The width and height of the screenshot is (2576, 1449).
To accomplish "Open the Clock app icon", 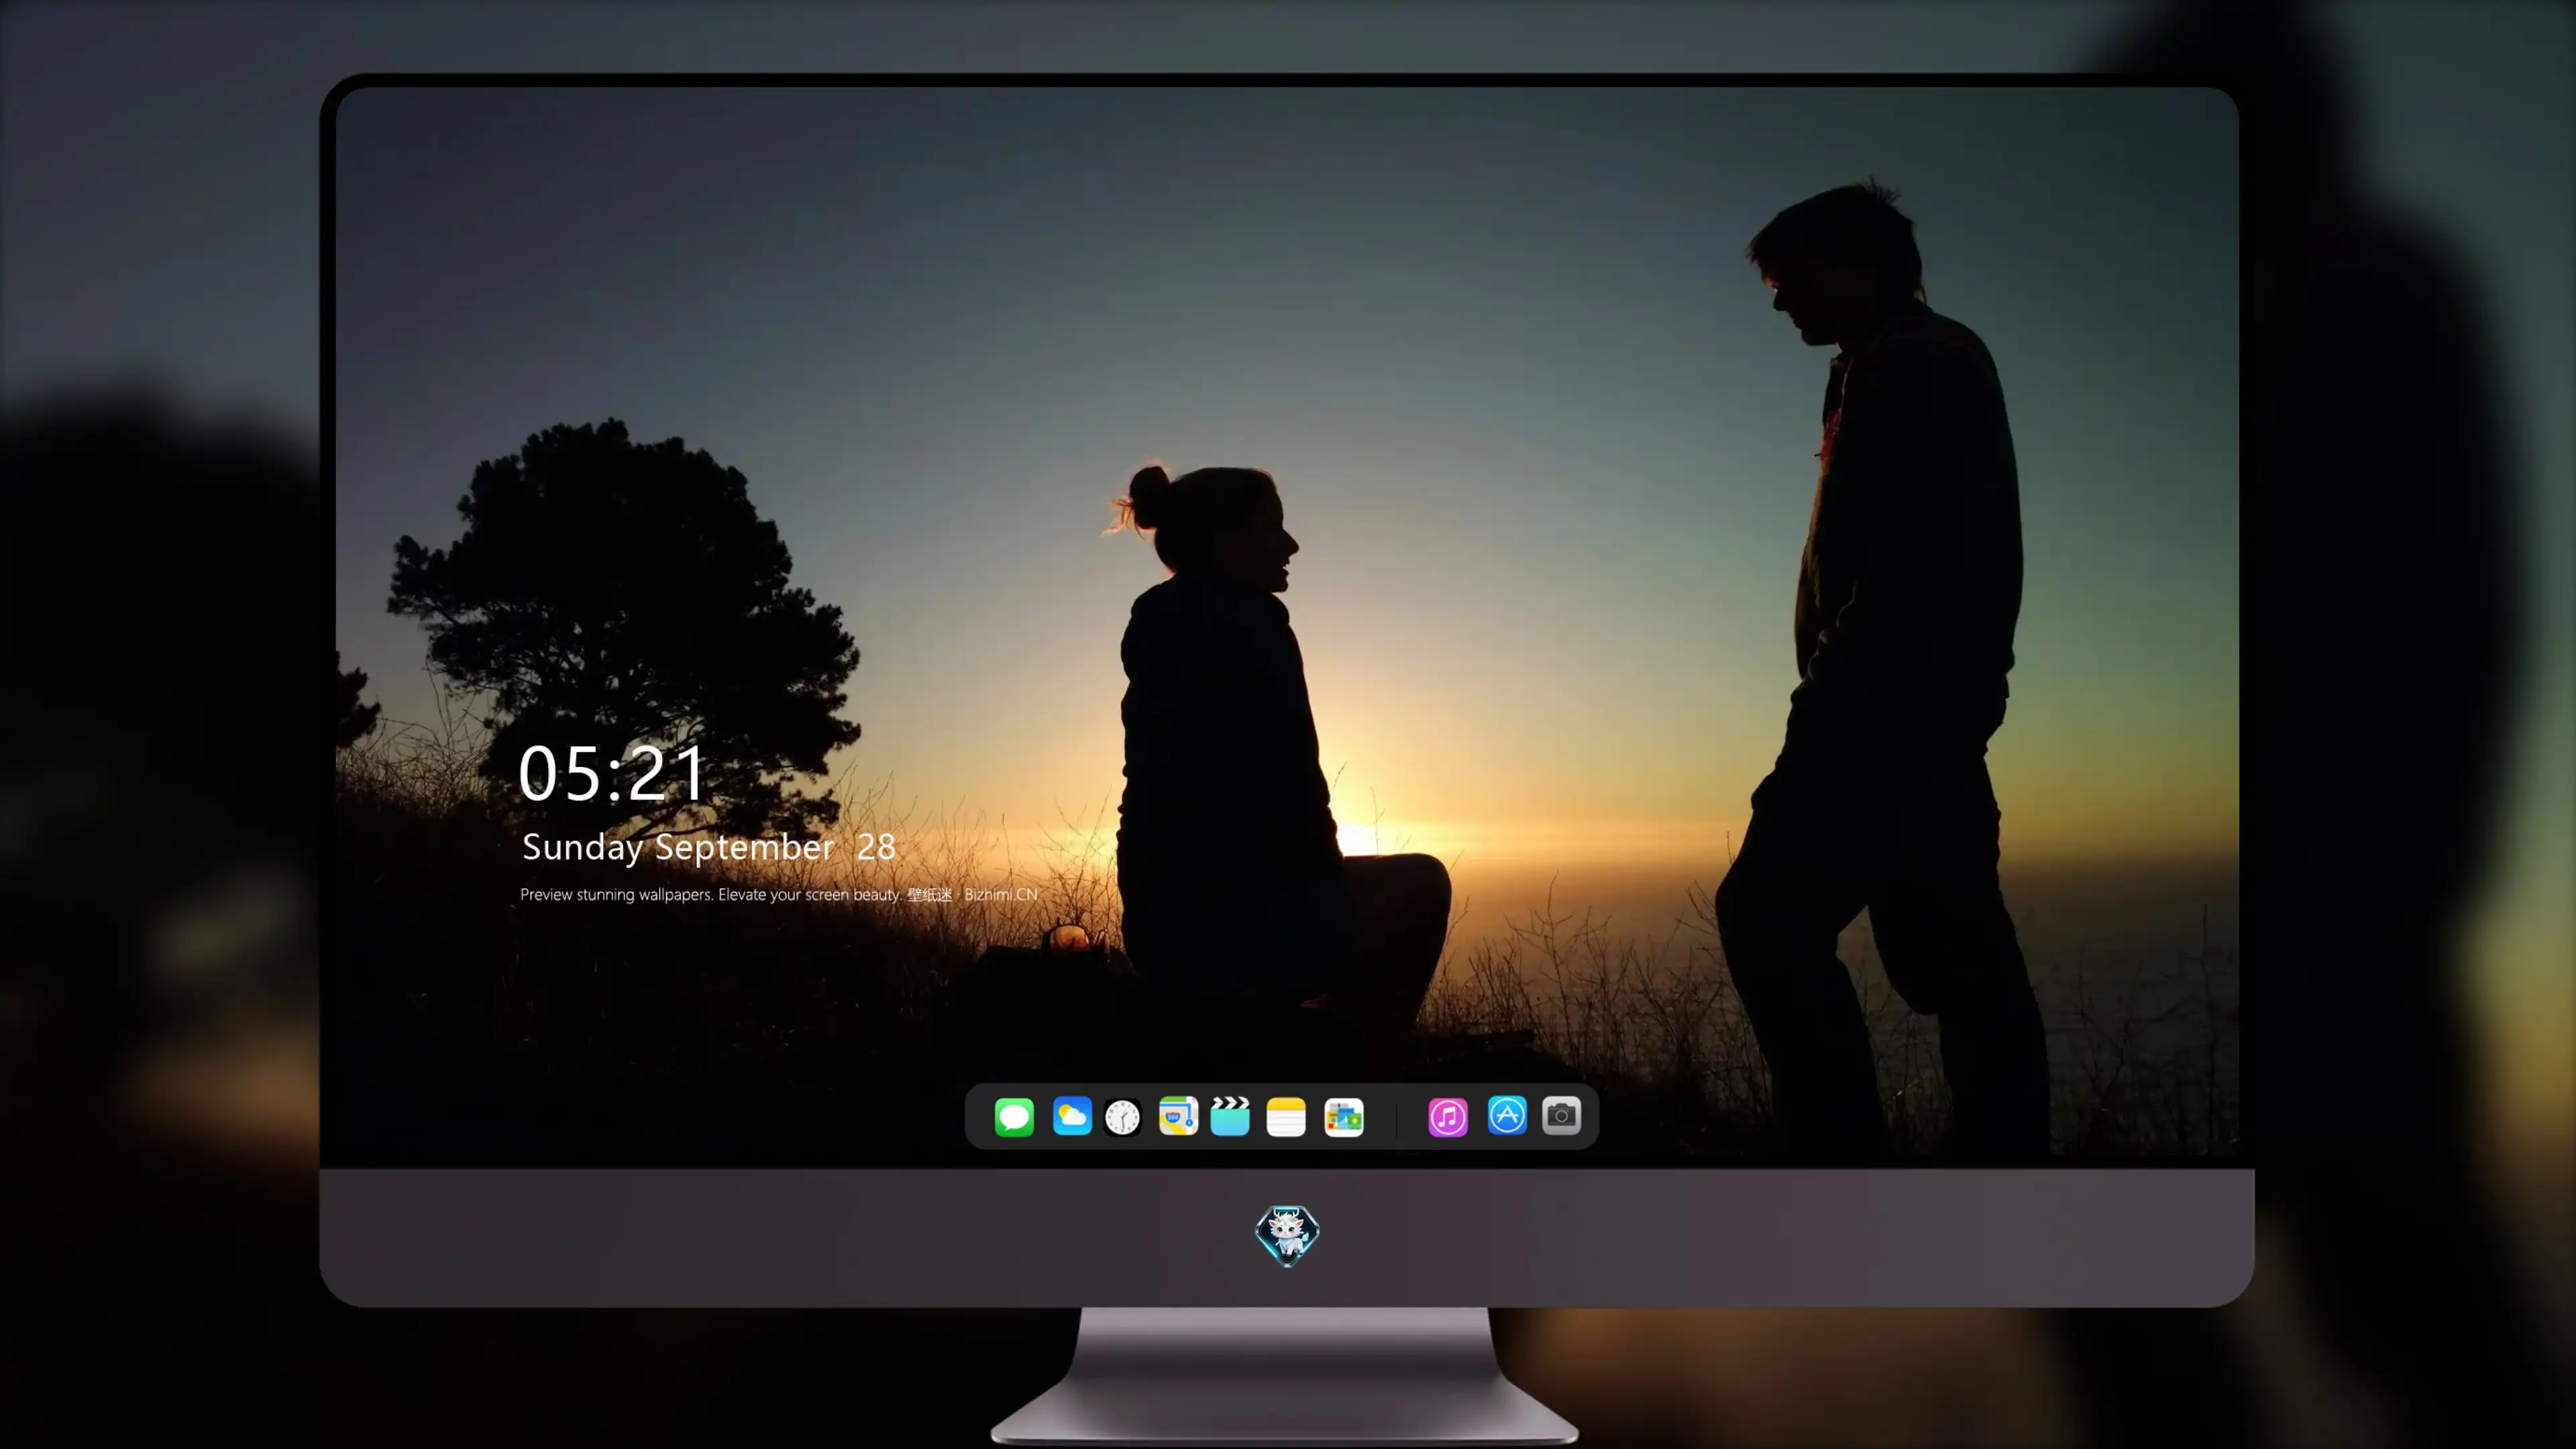I will [x=1123, y=1117].
